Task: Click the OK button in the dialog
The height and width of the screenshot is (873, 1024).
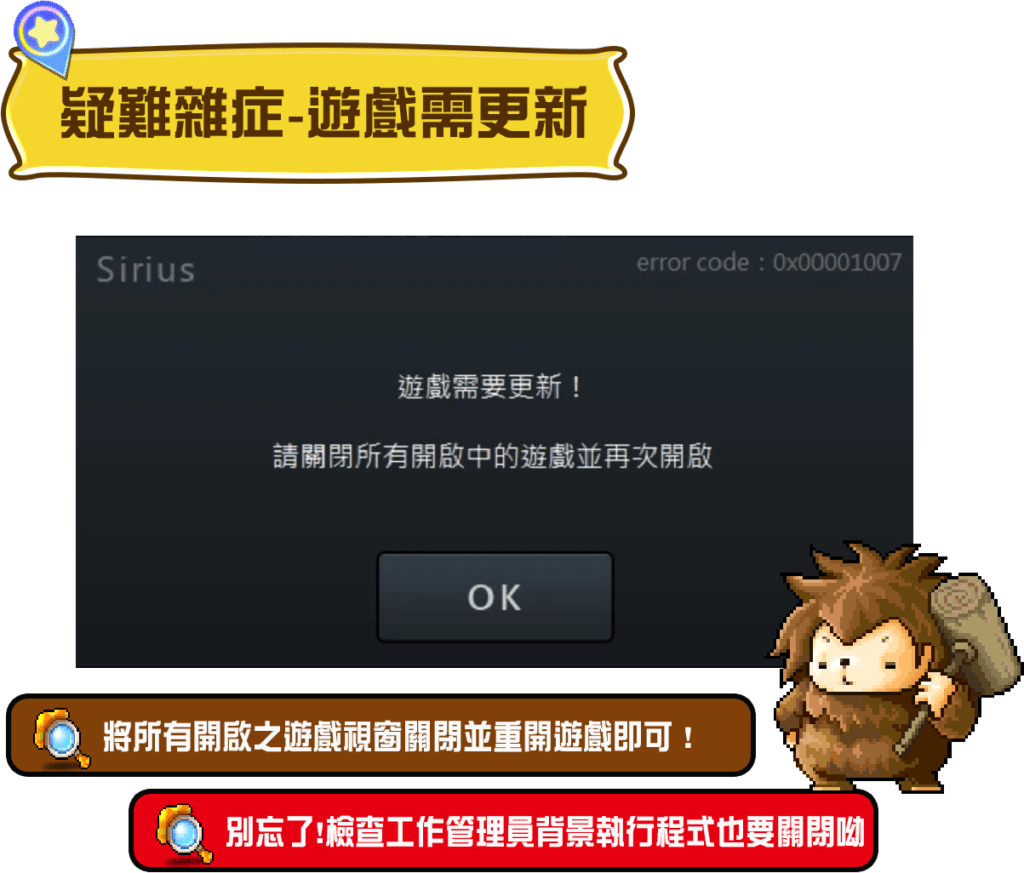Action: coord(495,597)
